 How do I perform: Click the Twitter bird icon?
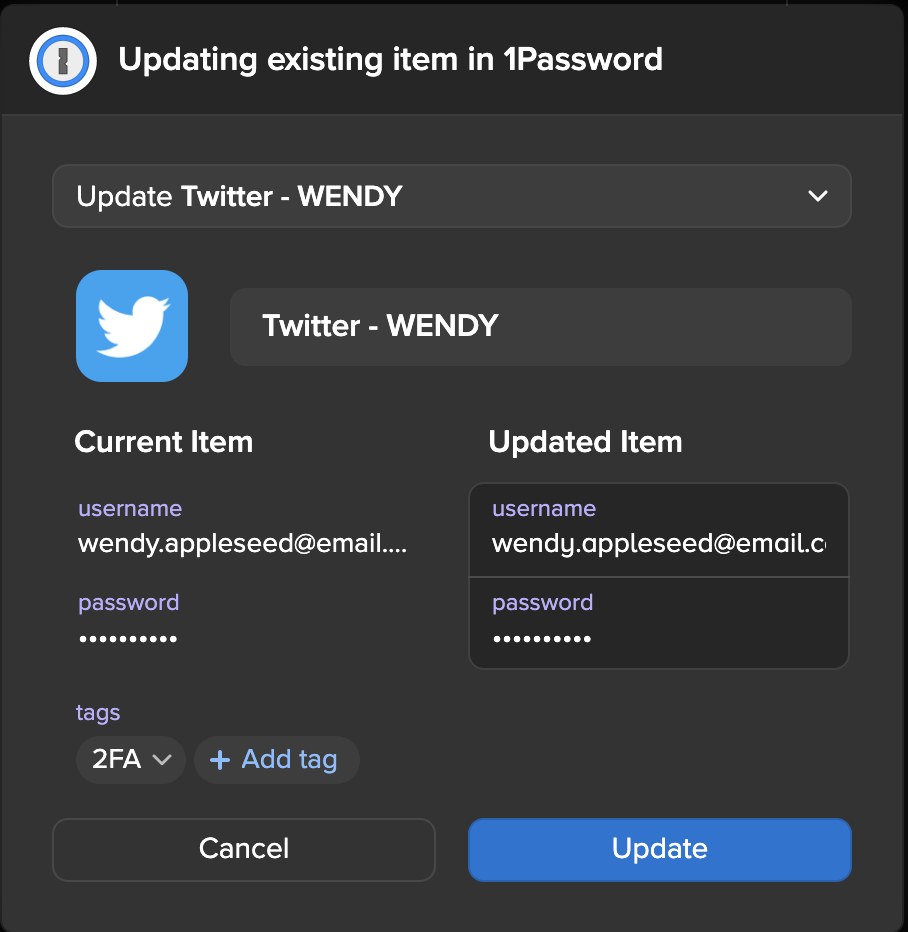point(132,326)
